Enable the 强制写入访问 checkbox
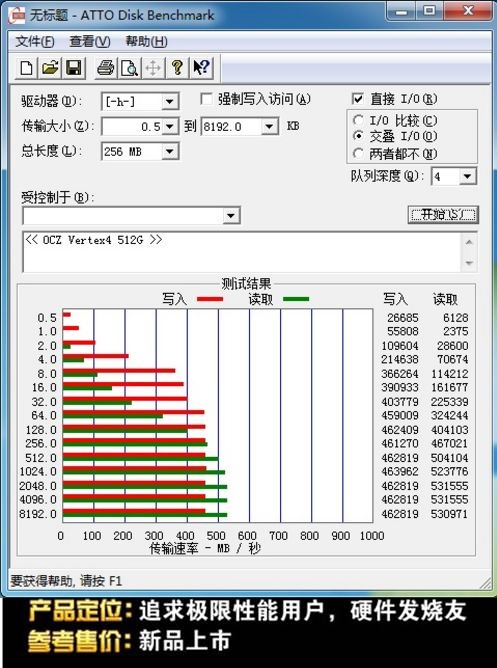This screenshot has height=668, width=497. 207,99
